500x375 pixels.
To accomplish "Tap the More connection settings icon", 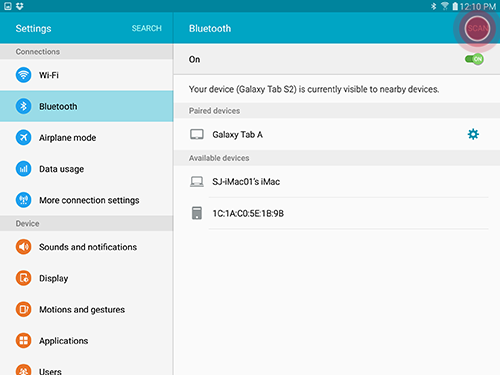I will point(23,200).
